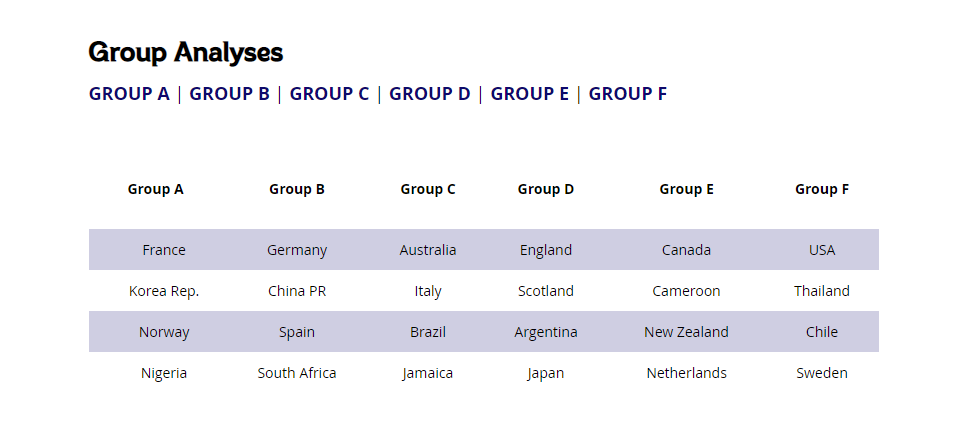Click the Group F column header
The width and height of the screenshot is (955, 436).
tap(822, 189)
